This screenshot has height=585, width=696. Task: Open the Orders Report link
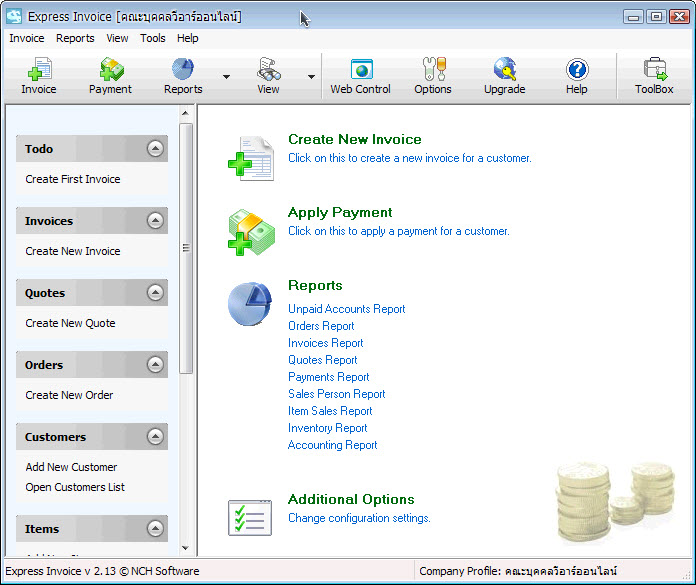click(x=321, y=326)
